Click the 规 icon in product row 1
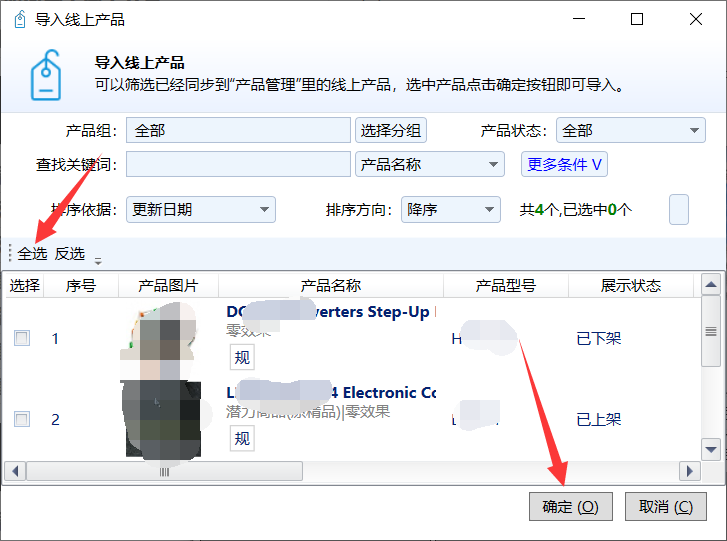 click(242, 358)
